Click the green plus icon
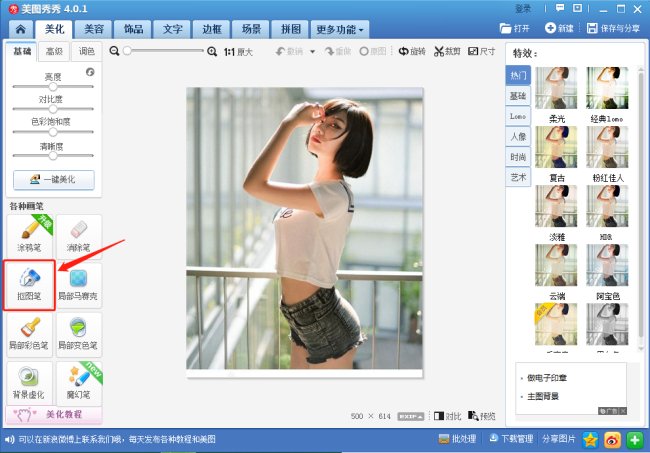 [x=635, y=440]
